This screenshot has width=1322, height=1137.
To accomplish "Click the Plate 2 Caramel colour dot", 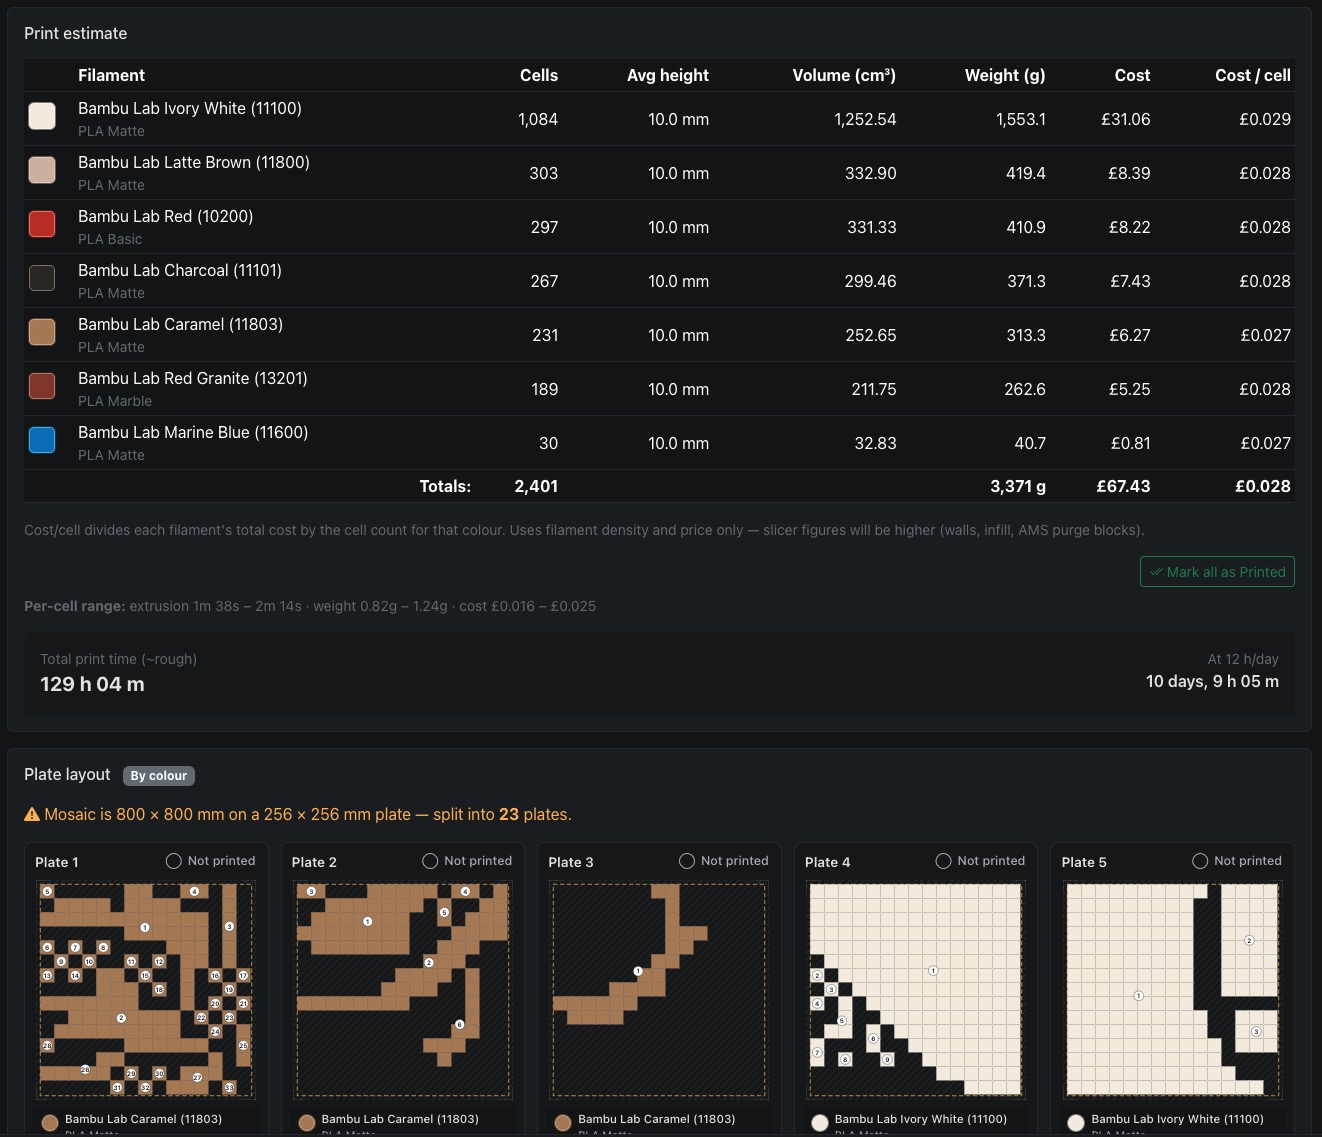I will (x=307, y=1123).
